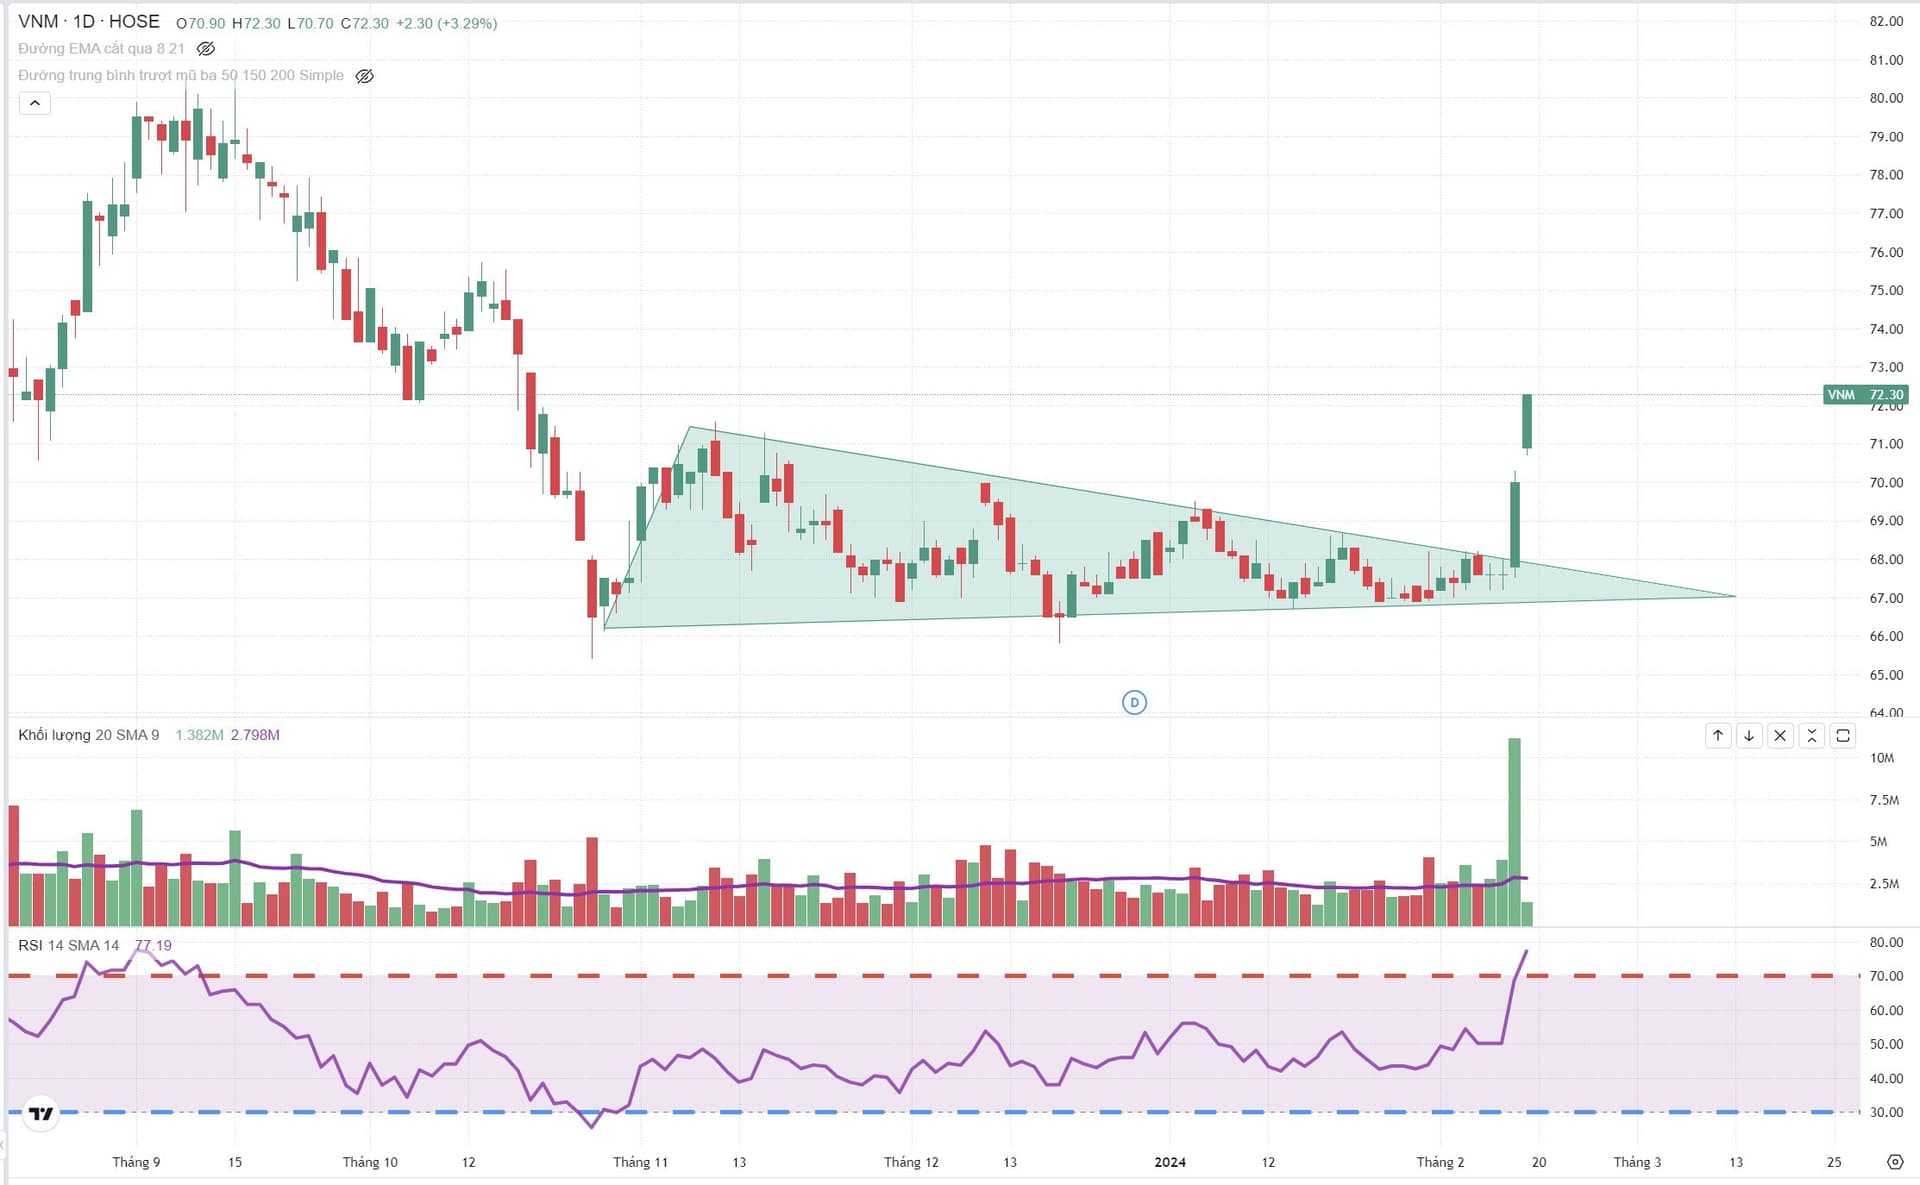
Task: Toggle visibility of EMA 8 21 indicator
Action: (x=206, y=49)
